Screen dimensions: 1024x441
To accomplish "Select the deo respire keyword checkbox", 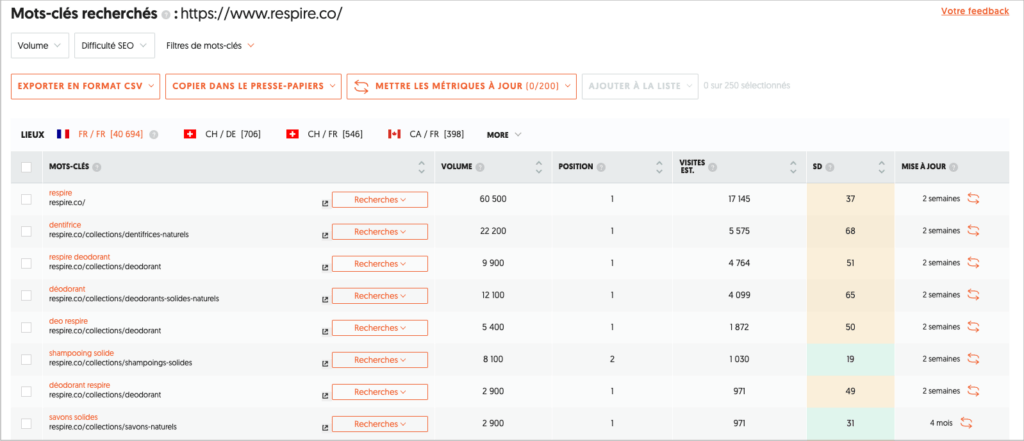I will tap(26, 327).
